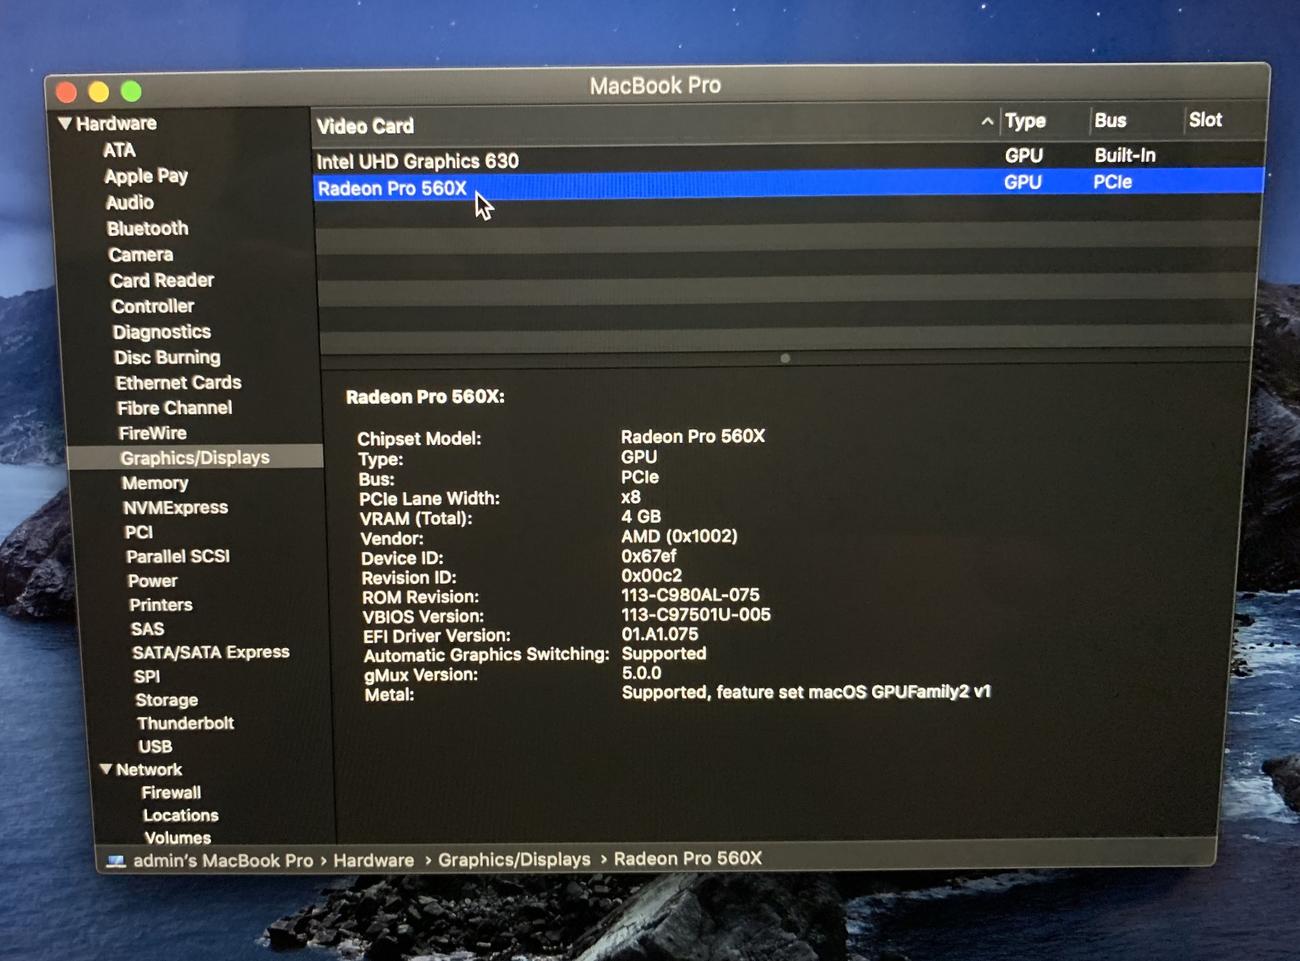The height and width of the screenshot is (961, 1300).
Task: Click the VBIOS Version value 113-C97501U-005
Action: tap(696, 615)
